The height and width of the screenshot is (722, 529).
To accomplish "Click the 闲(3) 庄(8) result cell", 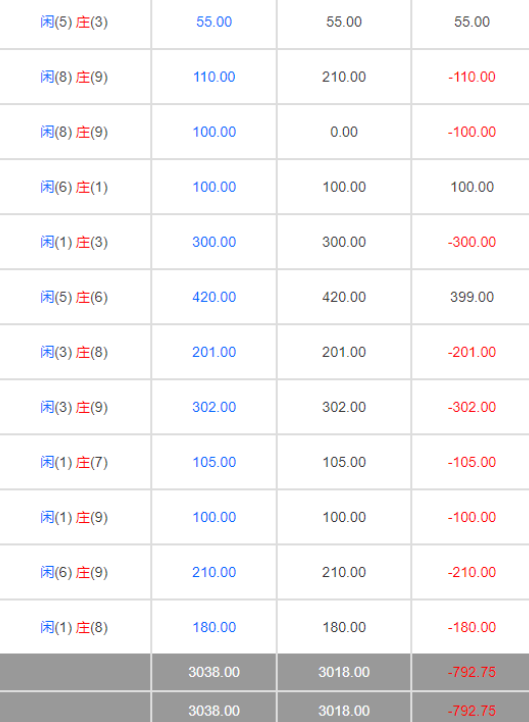I will (74, 352).
